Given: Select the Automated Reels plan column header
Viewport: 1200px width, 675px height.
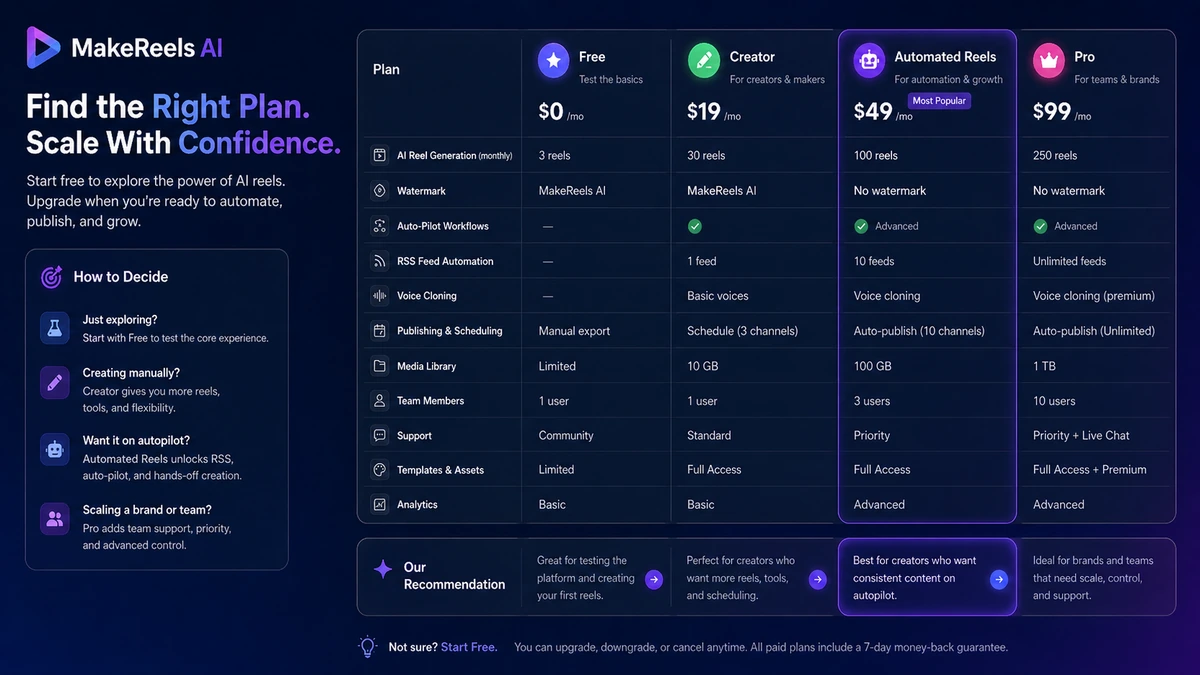Looking at the screenshot, I should (x=927, y=83).
